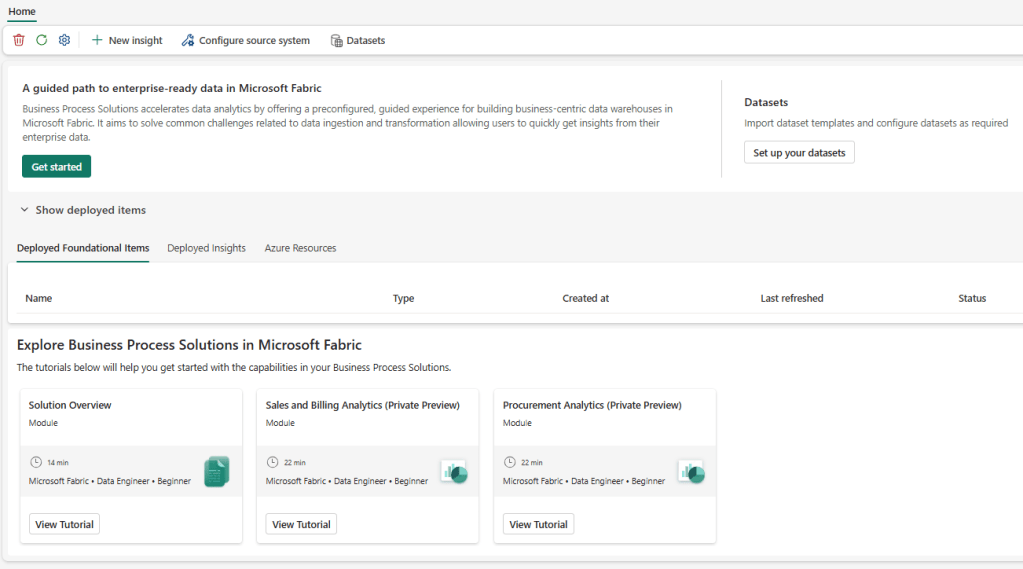Image resolution: width=1023 pixels, height=569 pixels.
Task: Click the Type column header
Action: 403,298
